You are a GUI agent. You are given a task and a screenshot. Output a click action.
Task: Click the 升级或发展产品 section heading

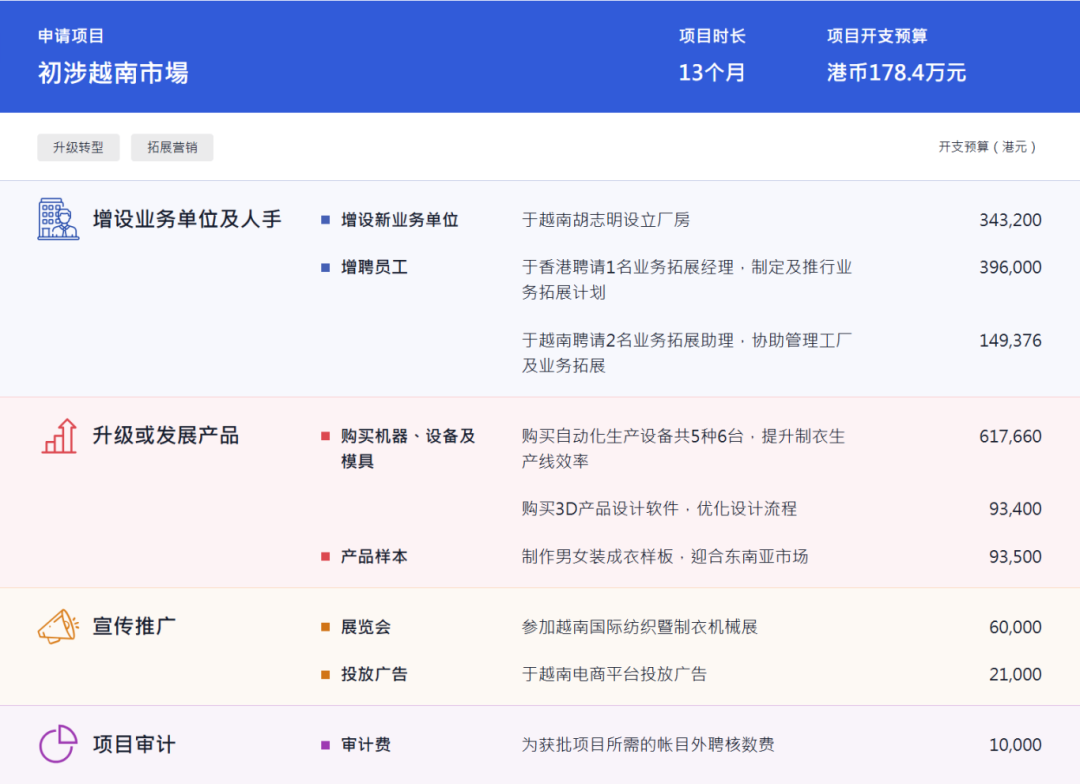166,435
